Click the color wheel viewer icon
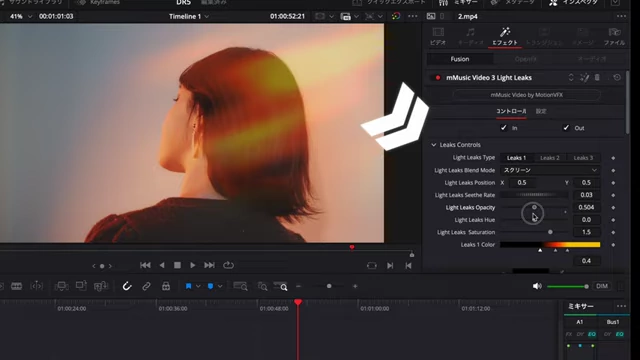Screen dimensions: 640x360 [396, 16]
